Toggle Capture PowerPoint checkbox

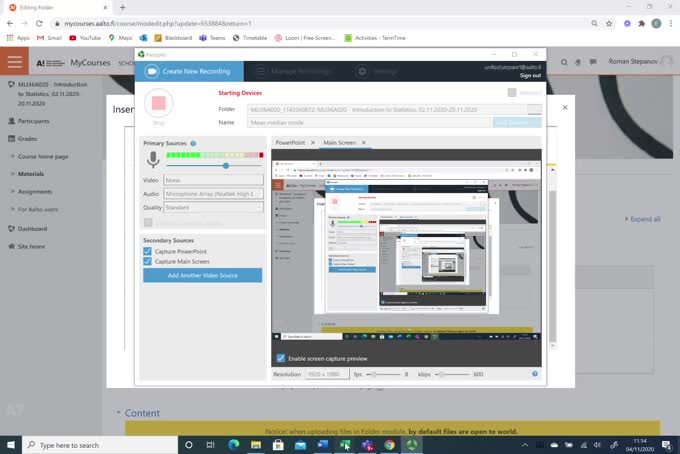pos(148,251)
